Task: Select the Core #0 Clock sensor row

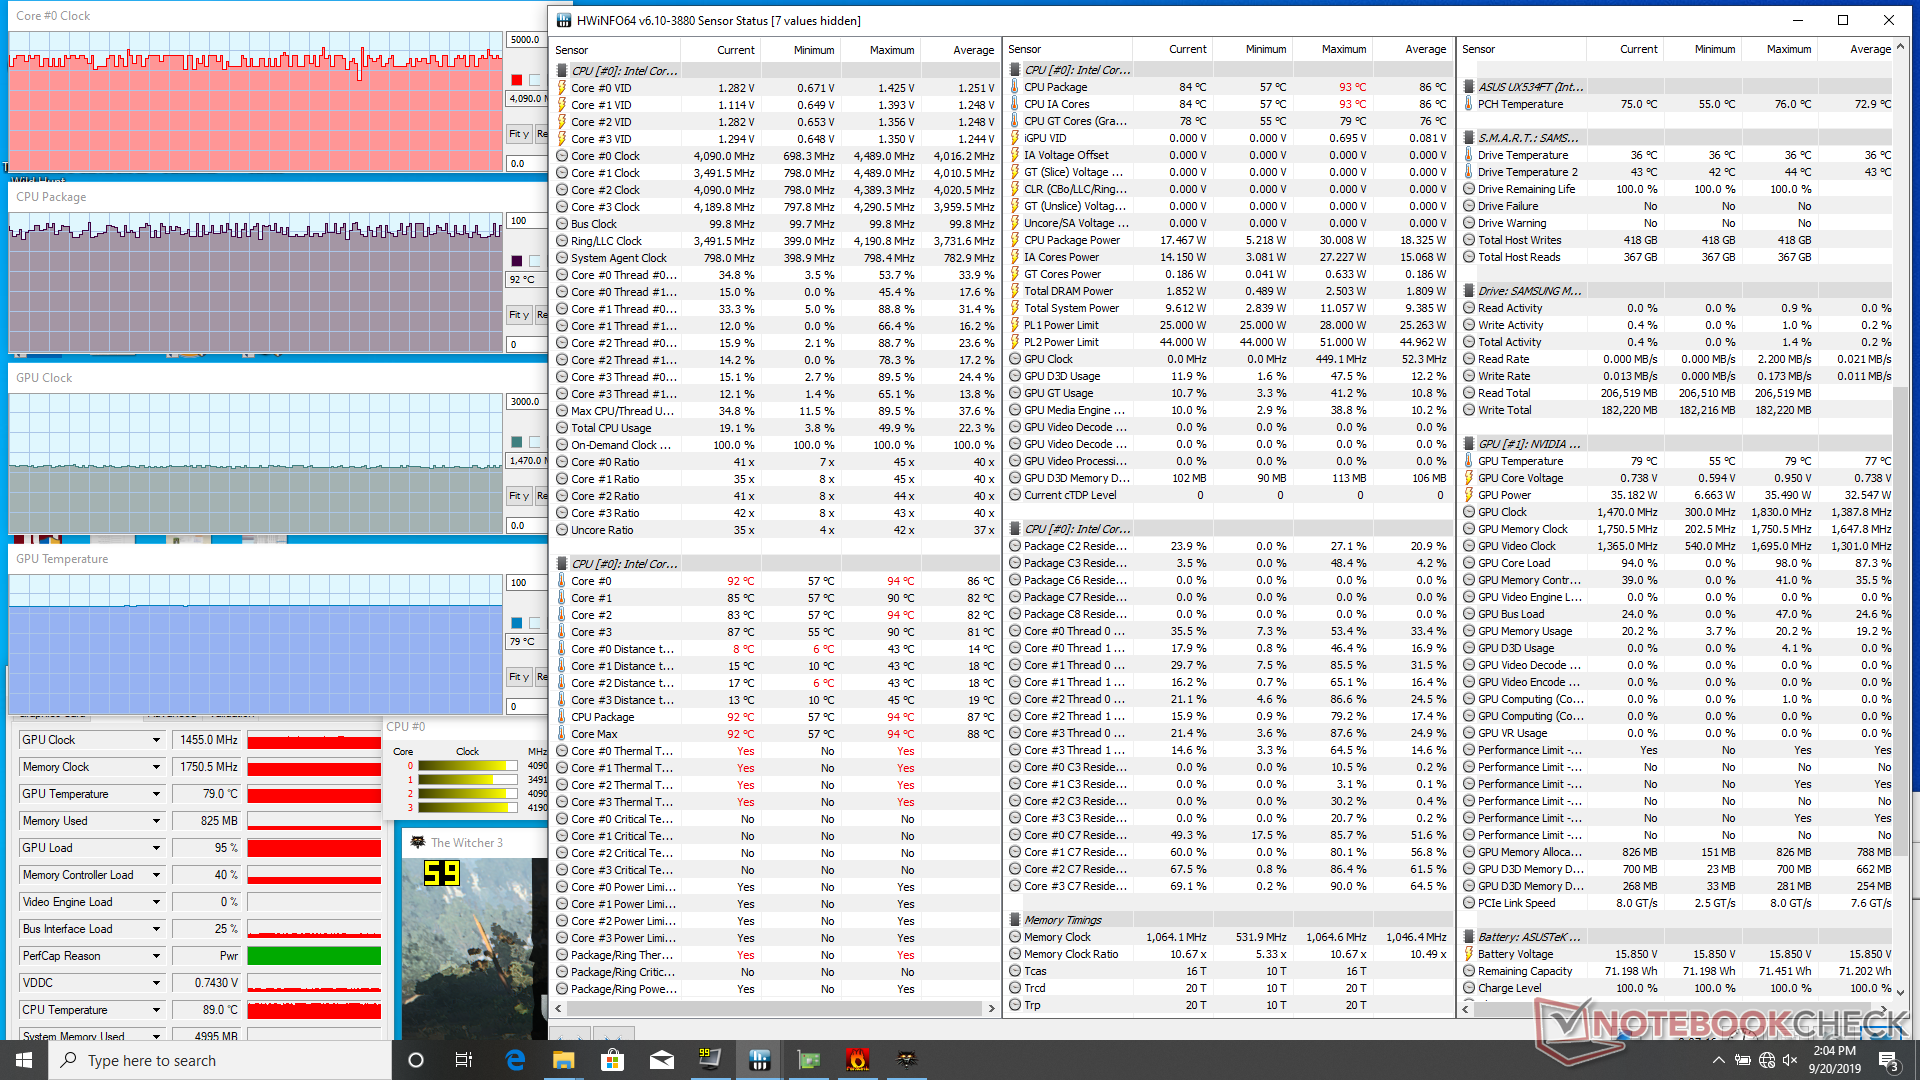Action: tap(605, 156)
